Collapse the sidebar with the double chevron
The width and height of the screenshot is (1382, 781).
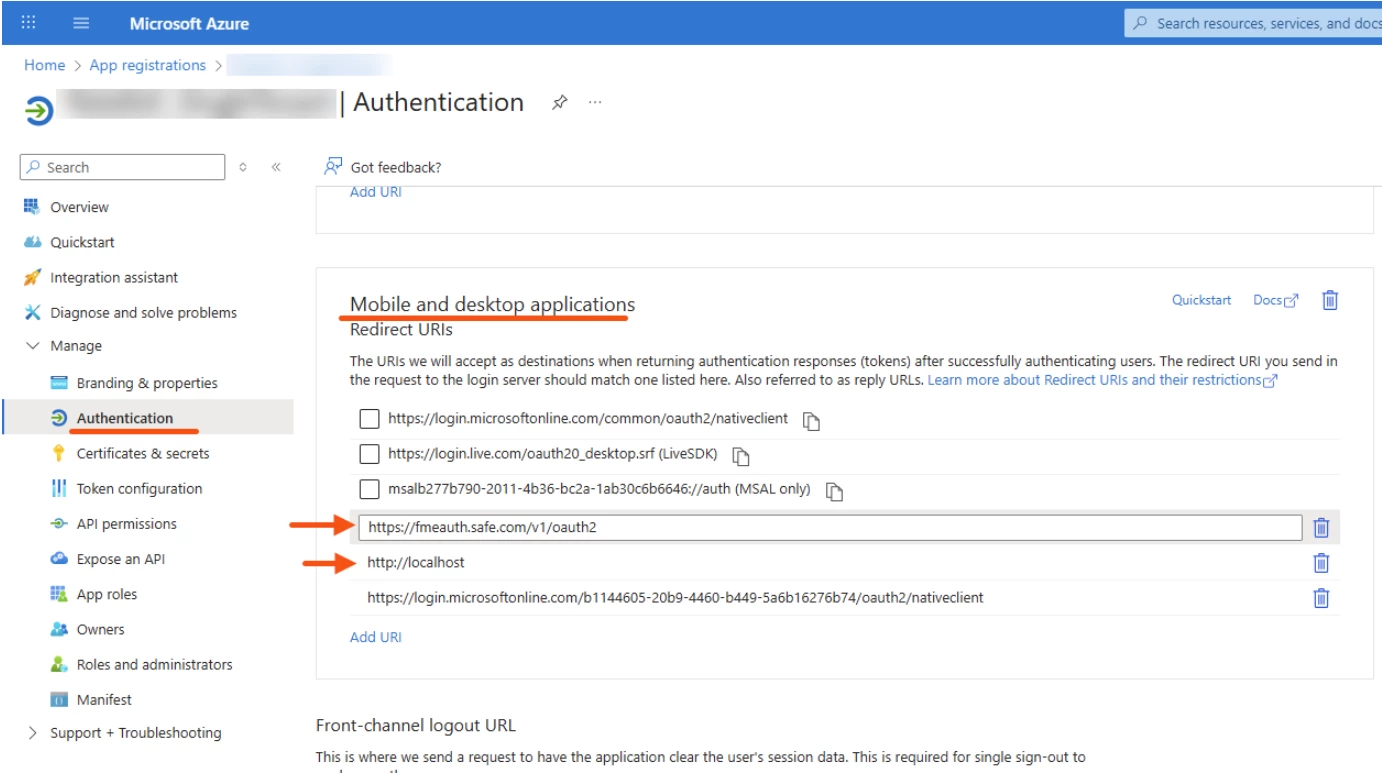pyautogui.click(x=276, y=167)
